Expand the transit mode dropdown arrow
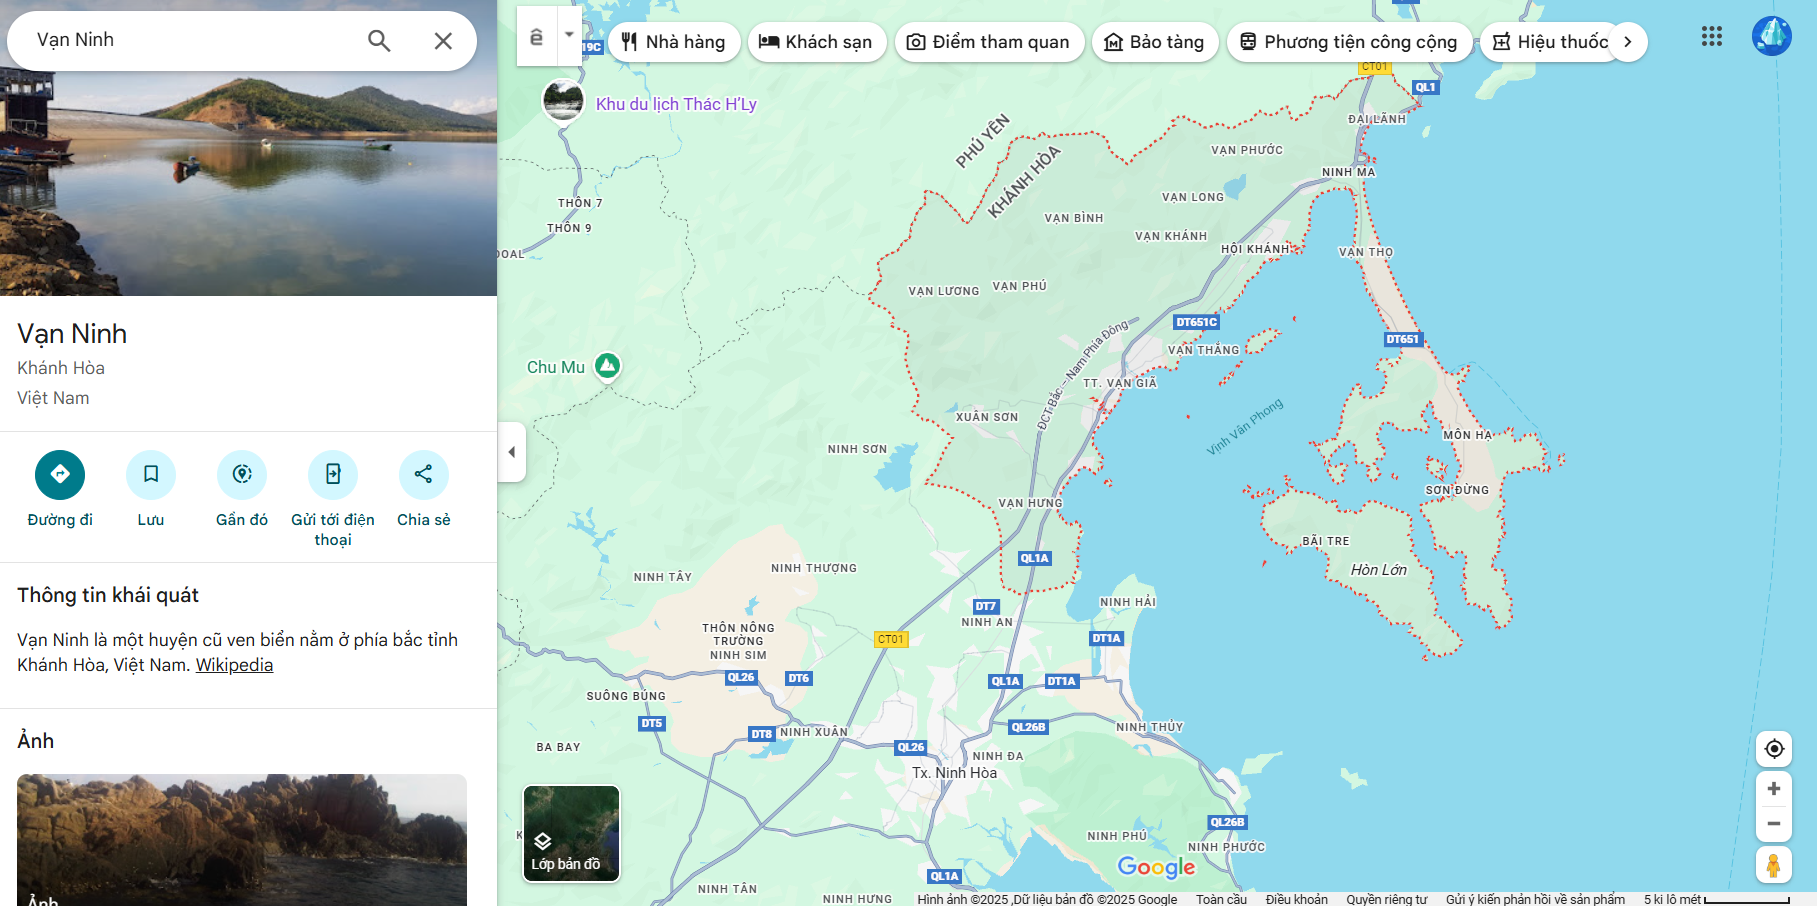This screenshot has height=906, width=1817. (x=569, y=35)
